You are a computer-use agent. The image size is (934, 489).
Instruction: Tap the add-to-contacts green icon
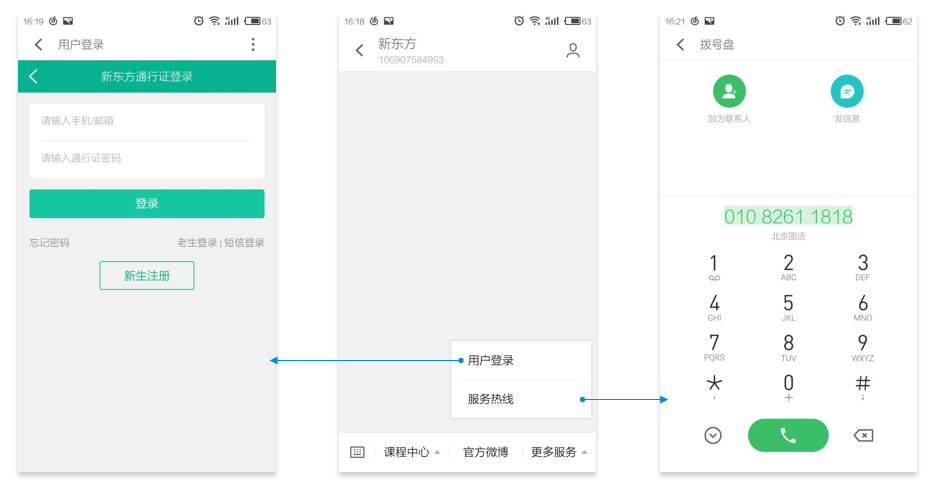coord(729,91)
